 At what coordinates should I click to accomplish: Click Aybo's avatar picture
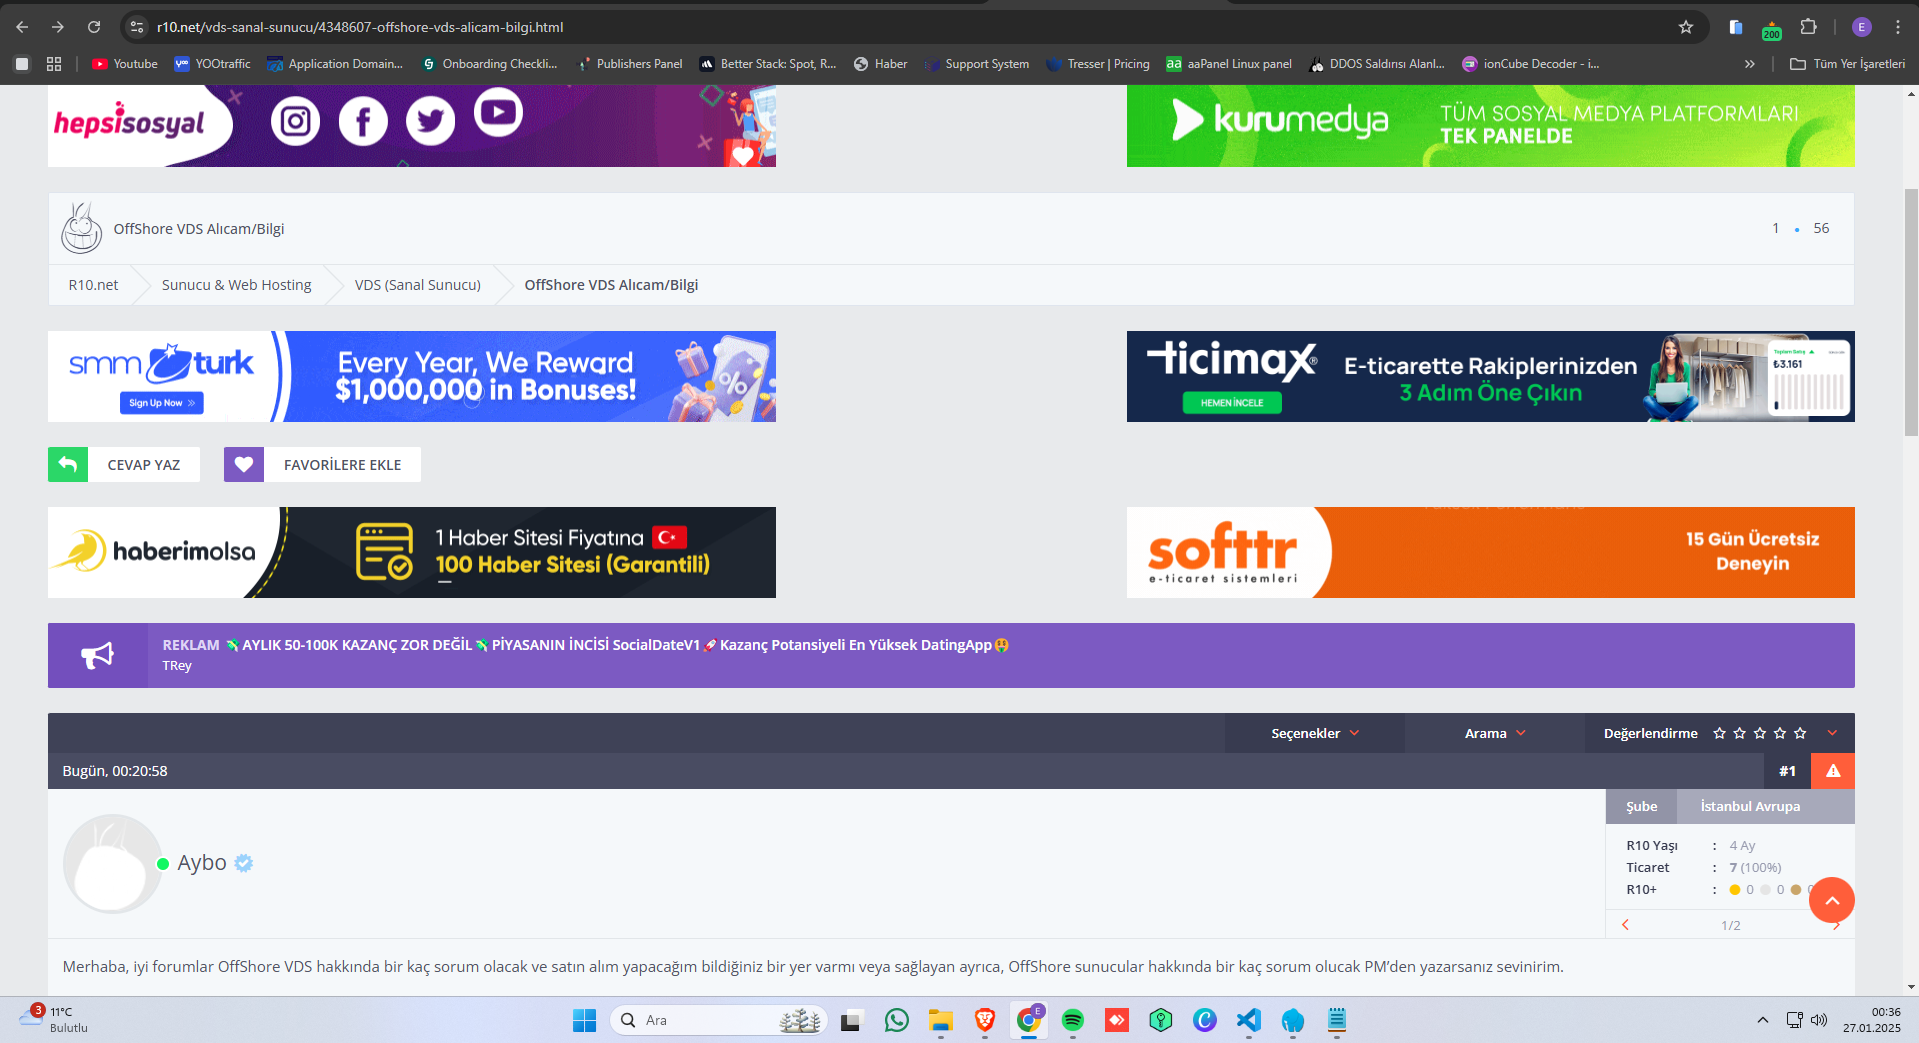tap(112, 863)
